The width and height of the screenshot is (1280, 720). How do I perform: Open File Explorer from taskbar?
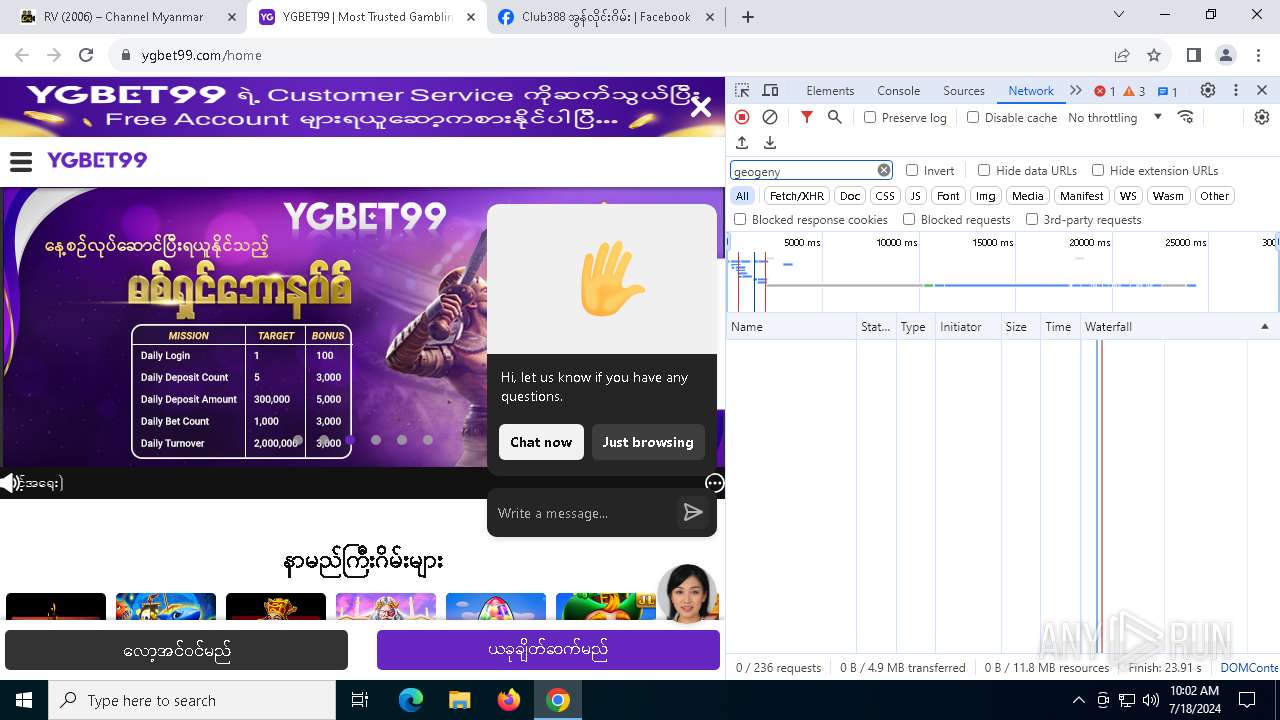click(459, 700)
